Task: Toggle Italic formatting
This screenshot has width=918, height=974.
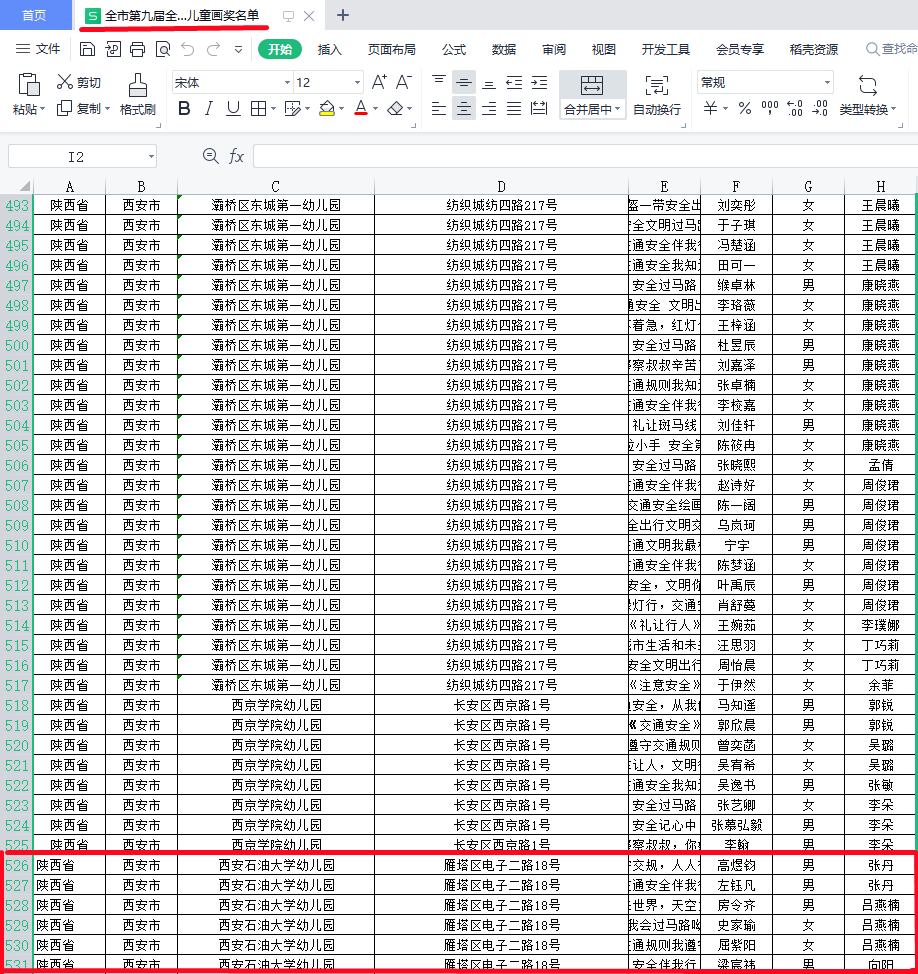Action: click(209, 109)
